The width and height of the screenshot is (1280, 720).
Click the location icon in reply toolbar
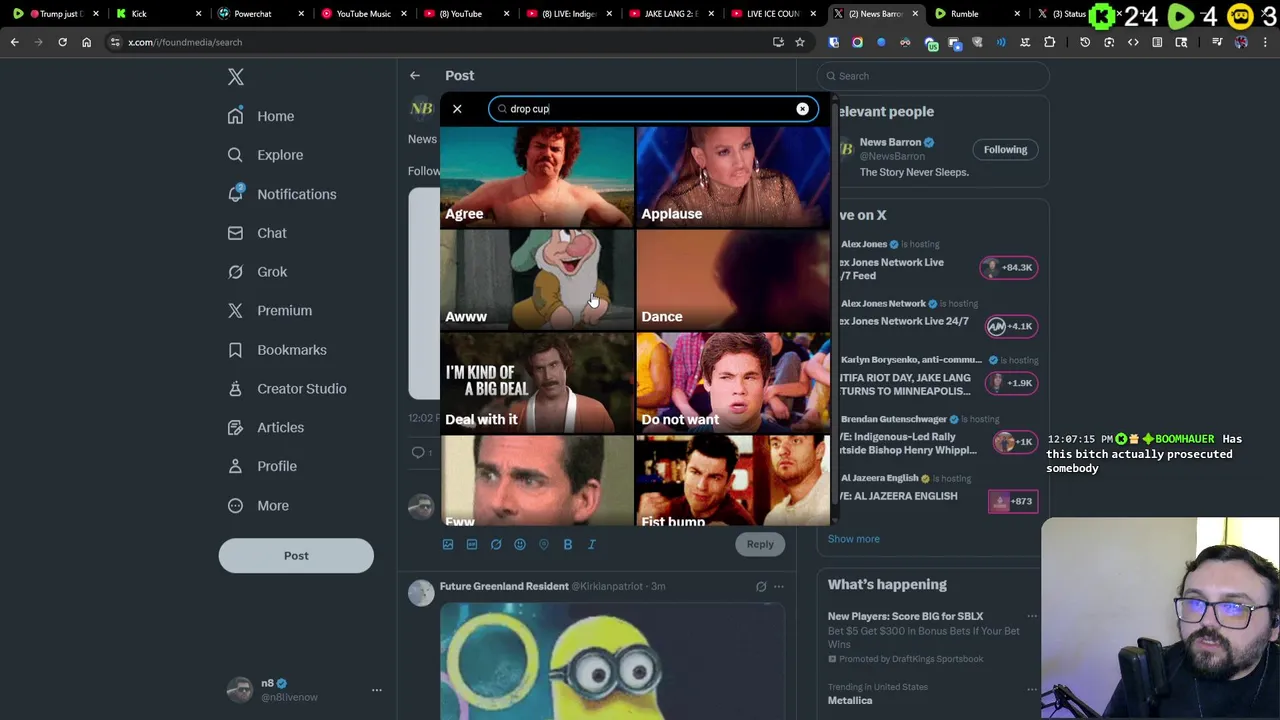(544, 544)
